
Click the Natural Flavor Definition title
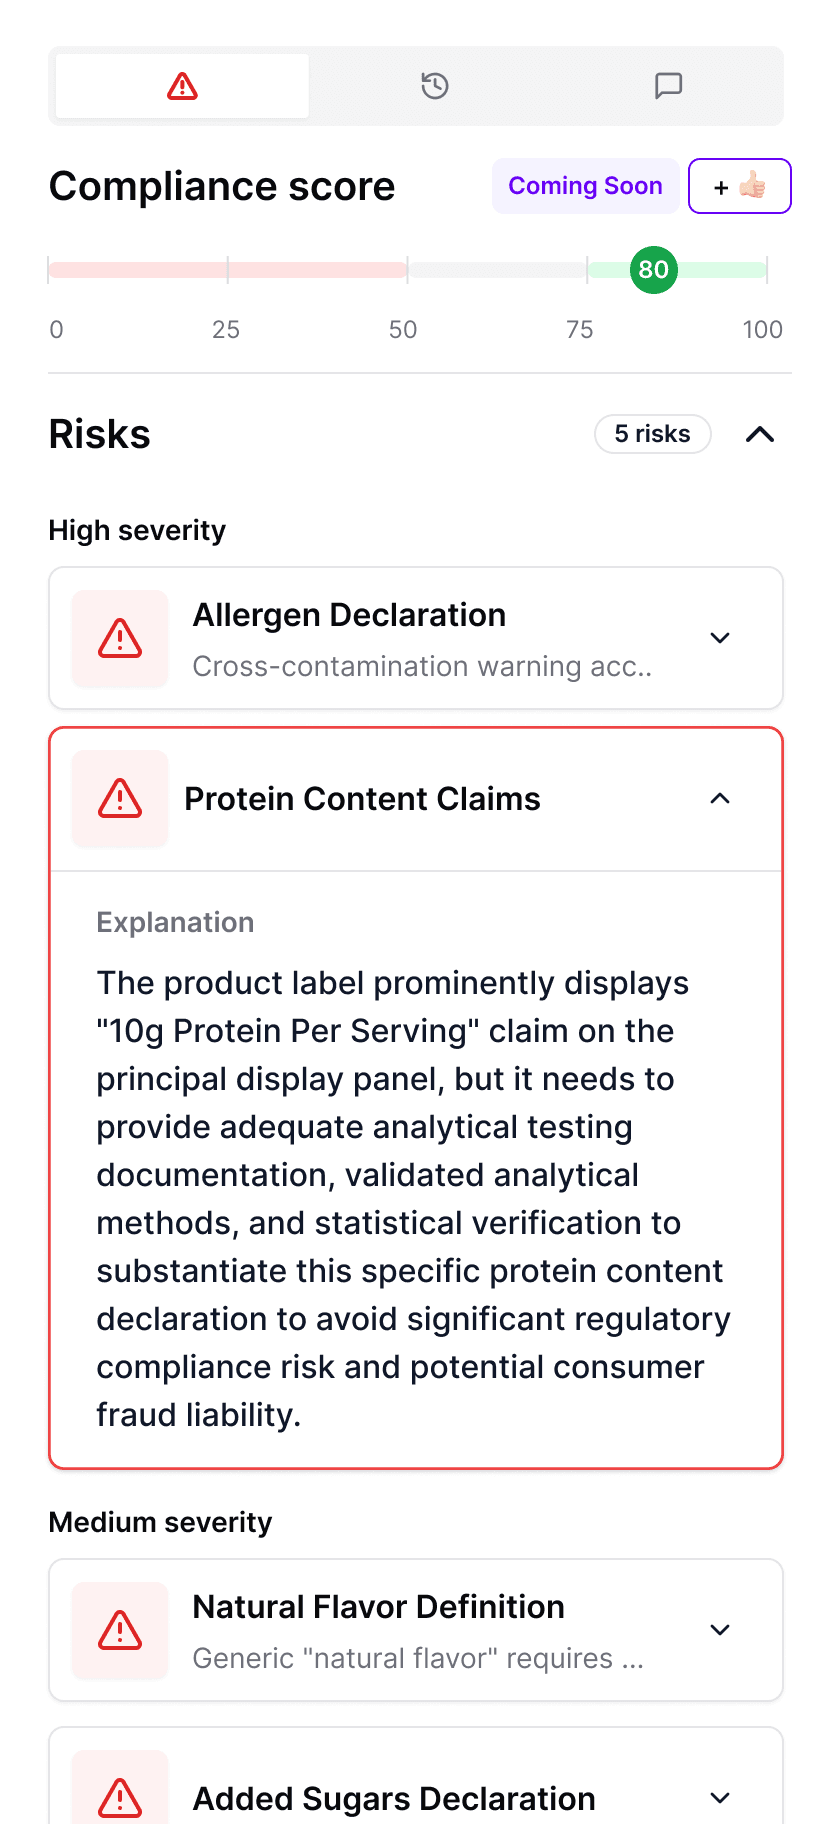378,1607
